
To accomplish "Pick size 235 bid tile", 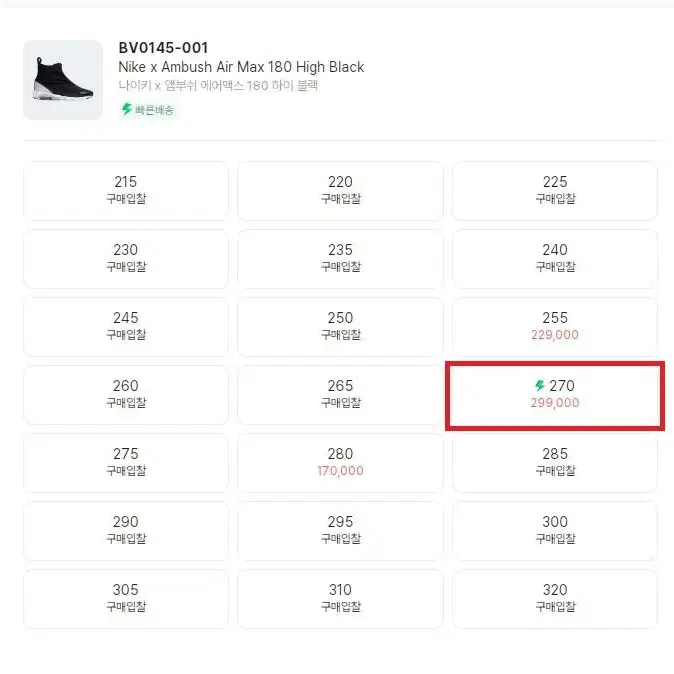I will (340, 259).
